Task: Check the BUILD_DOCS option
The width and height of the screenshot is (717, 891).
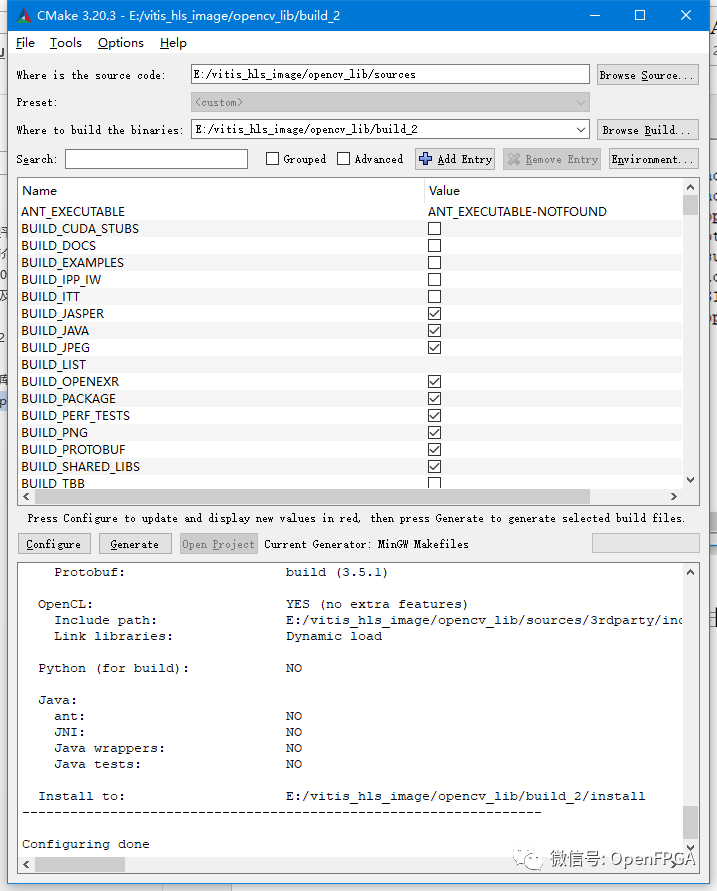Action: [x=435, y=245]
